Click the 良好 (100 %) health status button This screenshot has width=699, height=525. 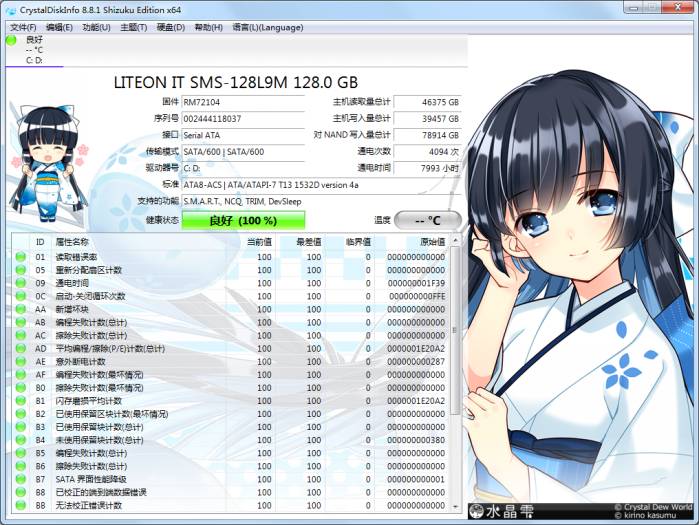(243, 221)
